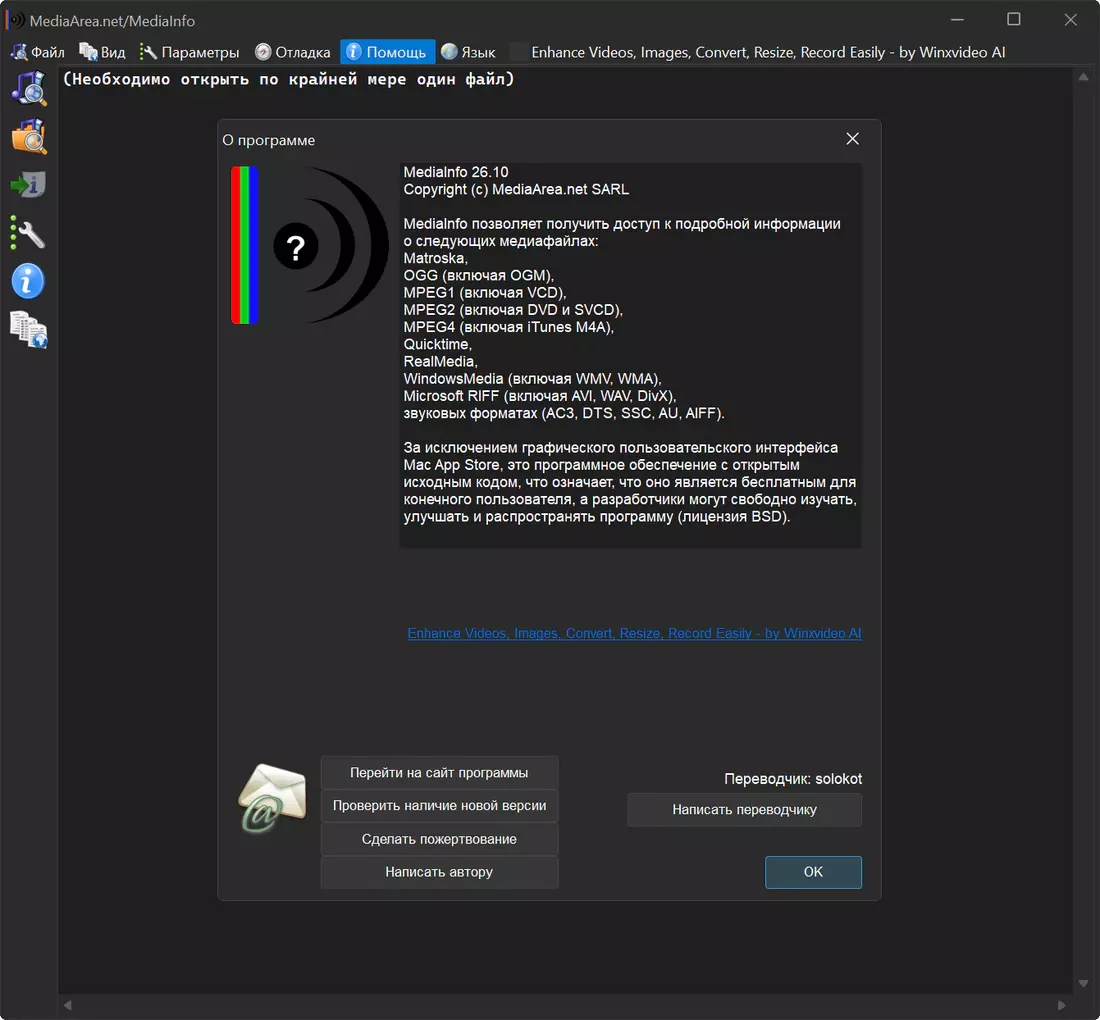Click the "Quicktime," line in the description
The height and width of the screenshot is (1020, 1100).
pos(438,344)
